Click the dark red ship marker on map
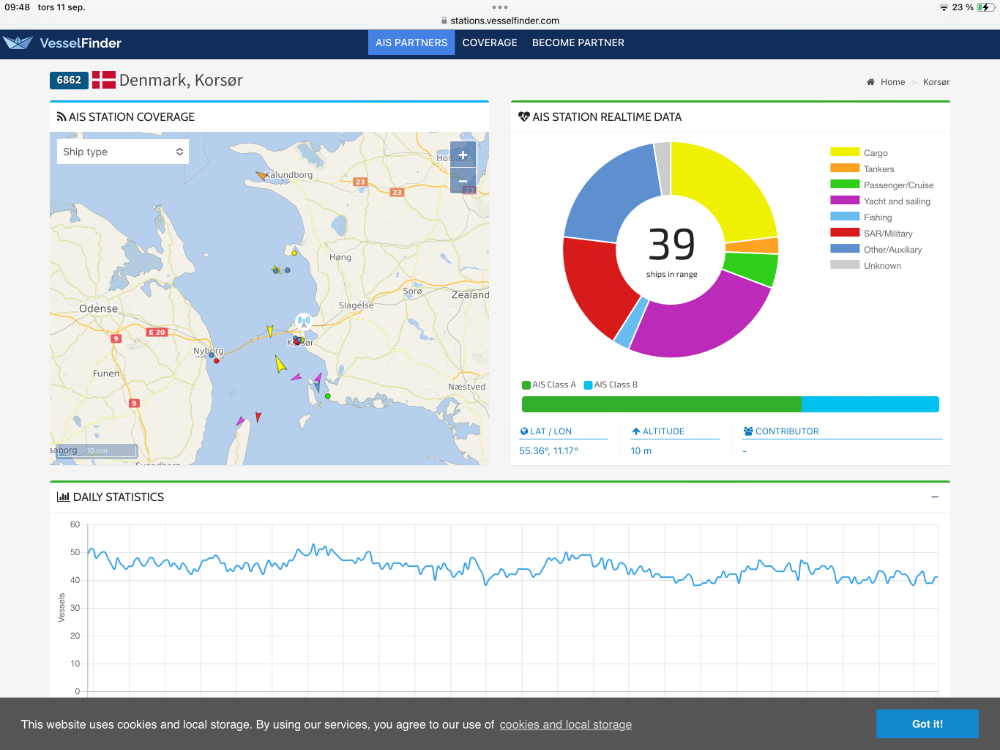 pos(258,416)
